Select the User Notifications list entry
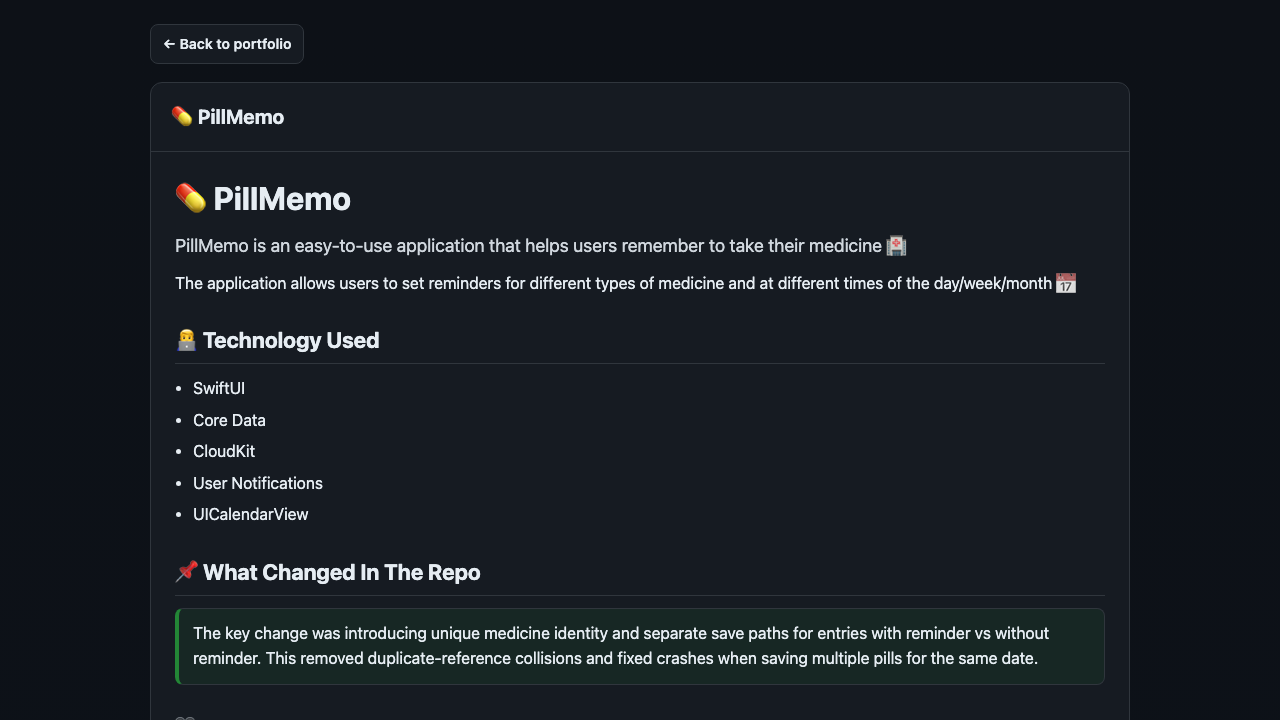 pyautogui.click(x=257, y=483)
